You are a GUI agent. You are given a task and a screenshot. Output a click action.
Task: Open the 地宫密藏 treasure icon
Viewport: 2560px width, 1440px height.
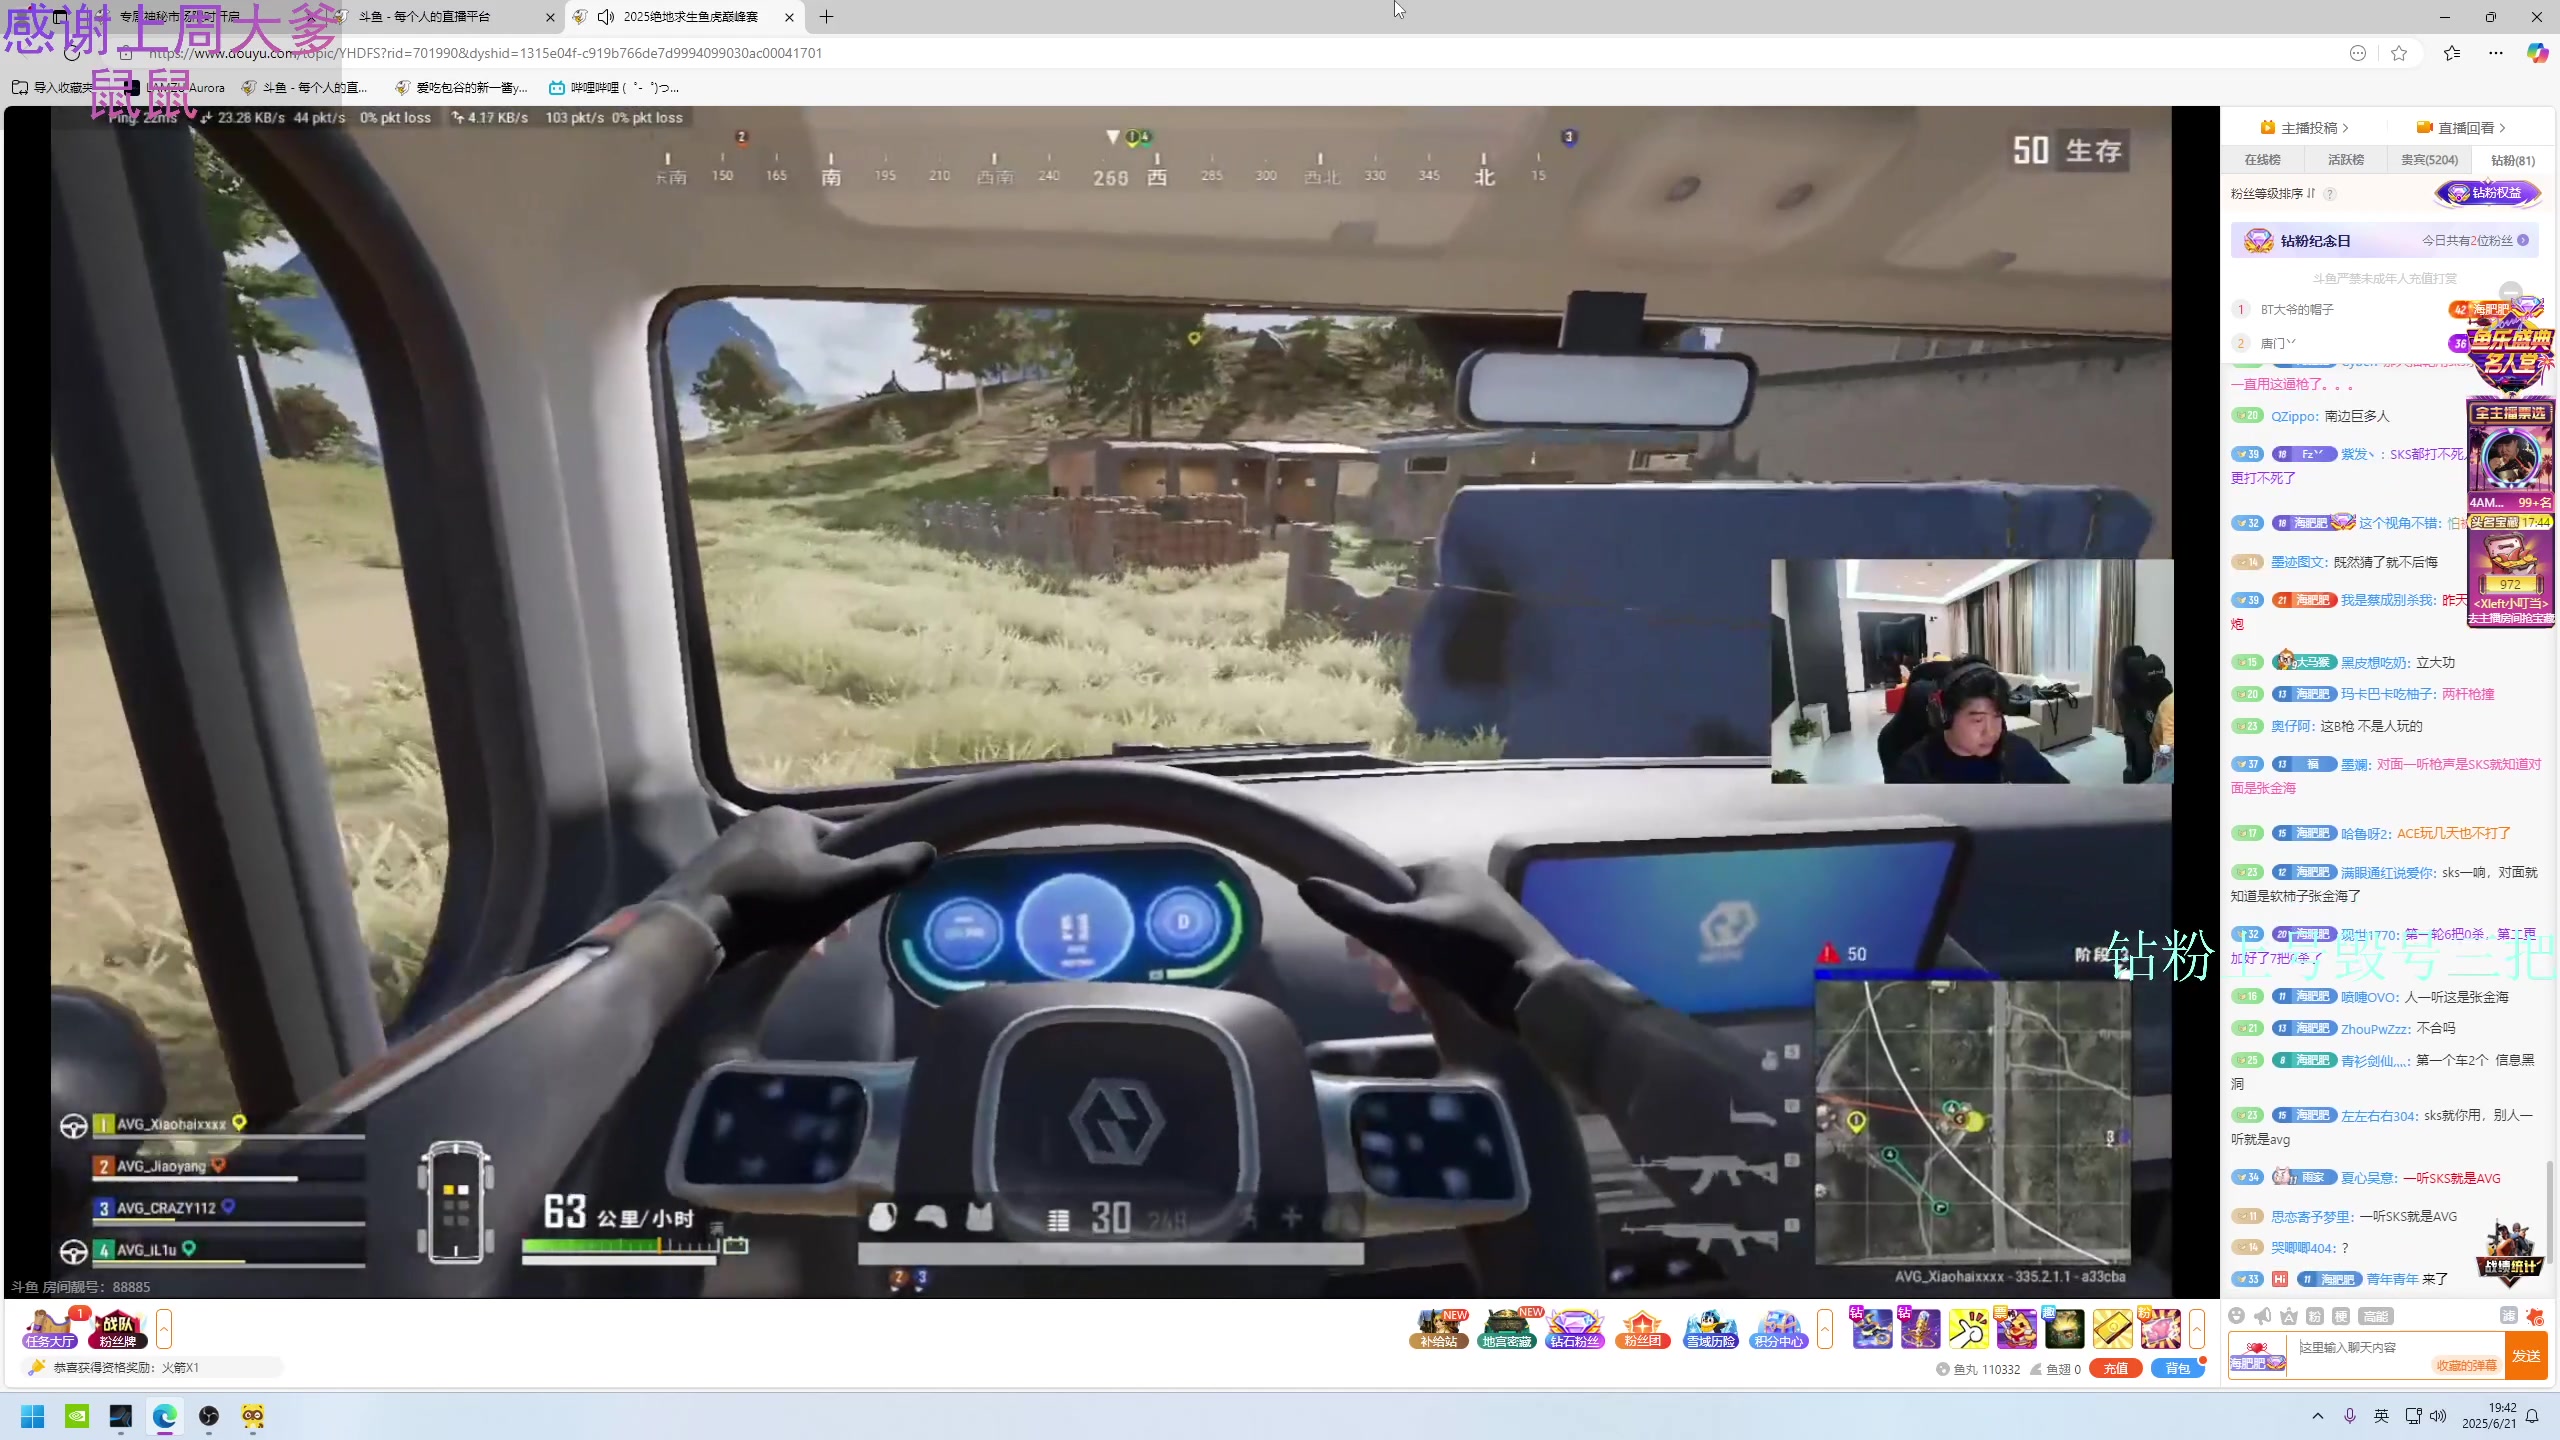1507,1328
